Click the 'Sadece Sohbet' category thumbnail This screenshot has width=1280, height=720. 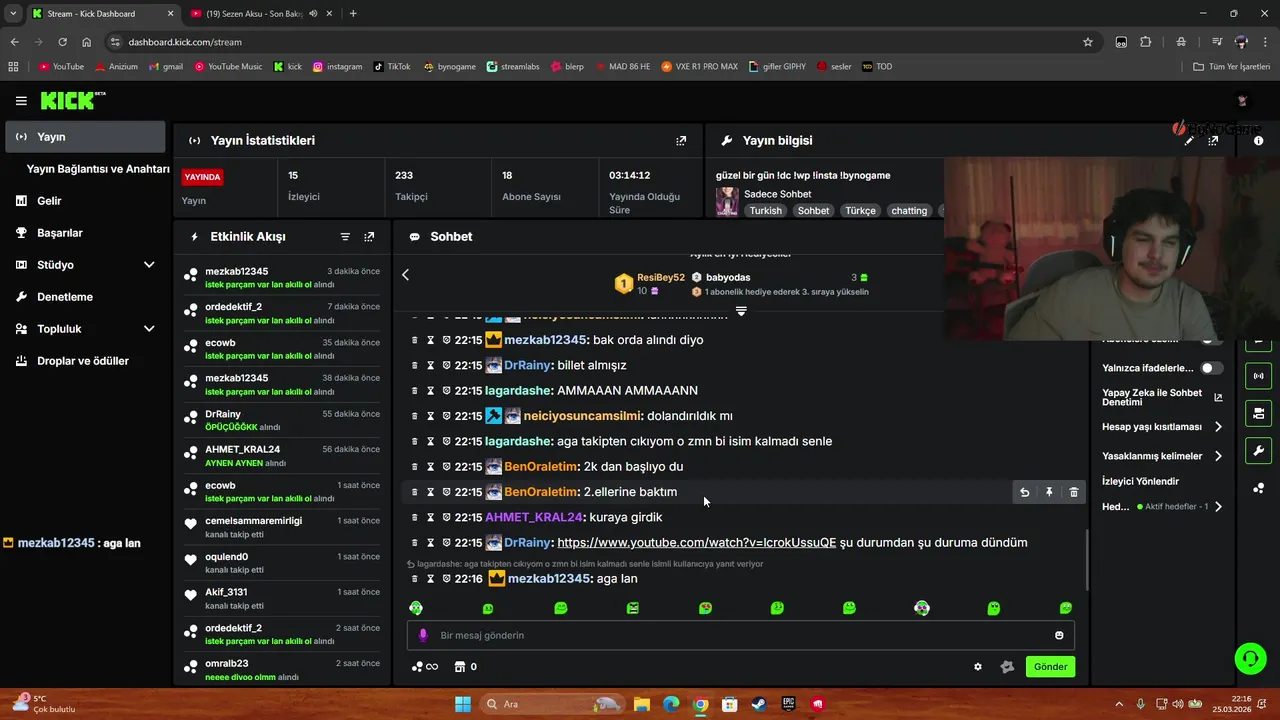pyautogui.click(x=727, y=201)
